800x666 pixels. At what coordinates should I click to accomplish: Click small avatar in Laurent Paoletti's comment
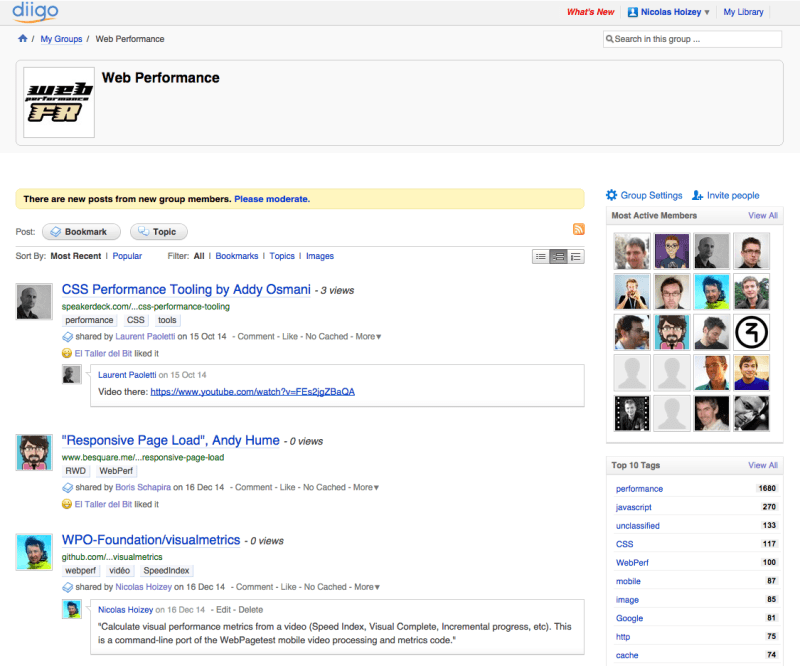pyautogui.click(x=71, y=375)
